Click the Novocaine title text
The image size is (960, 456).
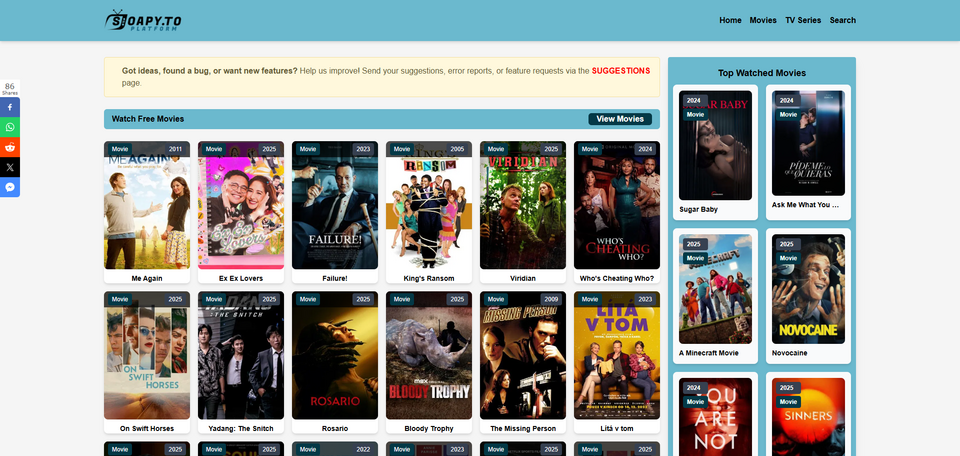click(x=790, y=353)
